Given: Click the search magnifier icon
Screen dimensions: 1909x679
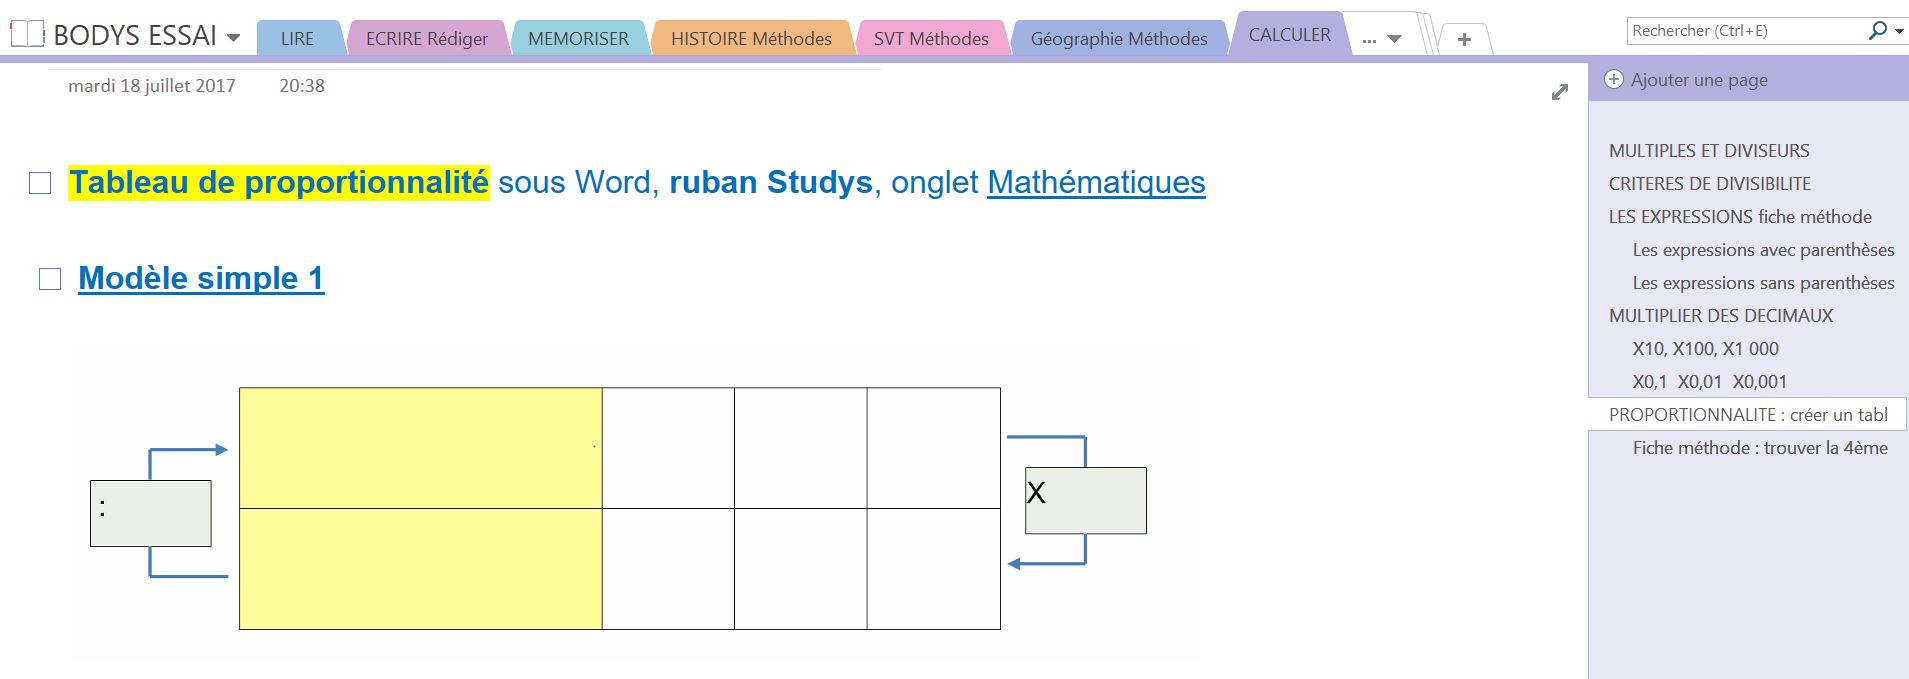Looking at the screenshot, I should point(1877,31).
